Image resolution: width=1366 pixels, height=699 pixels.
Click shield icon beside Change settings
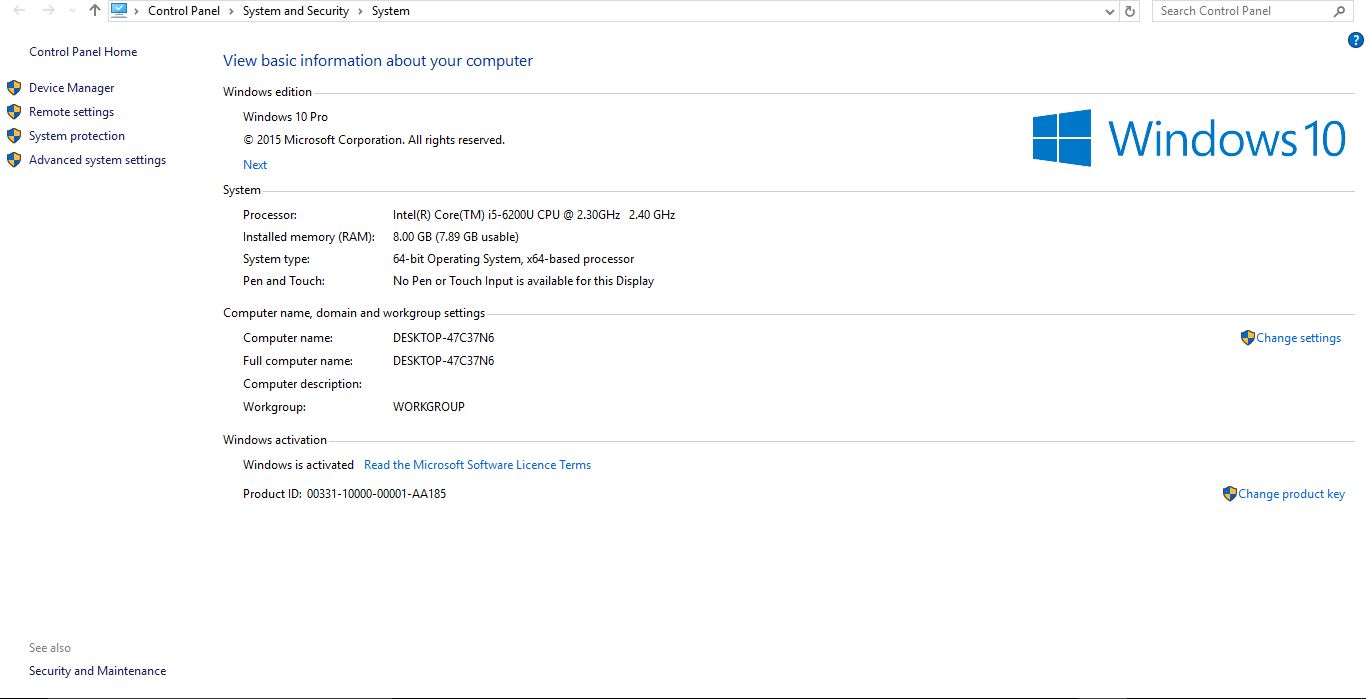tap(1247, 338)
